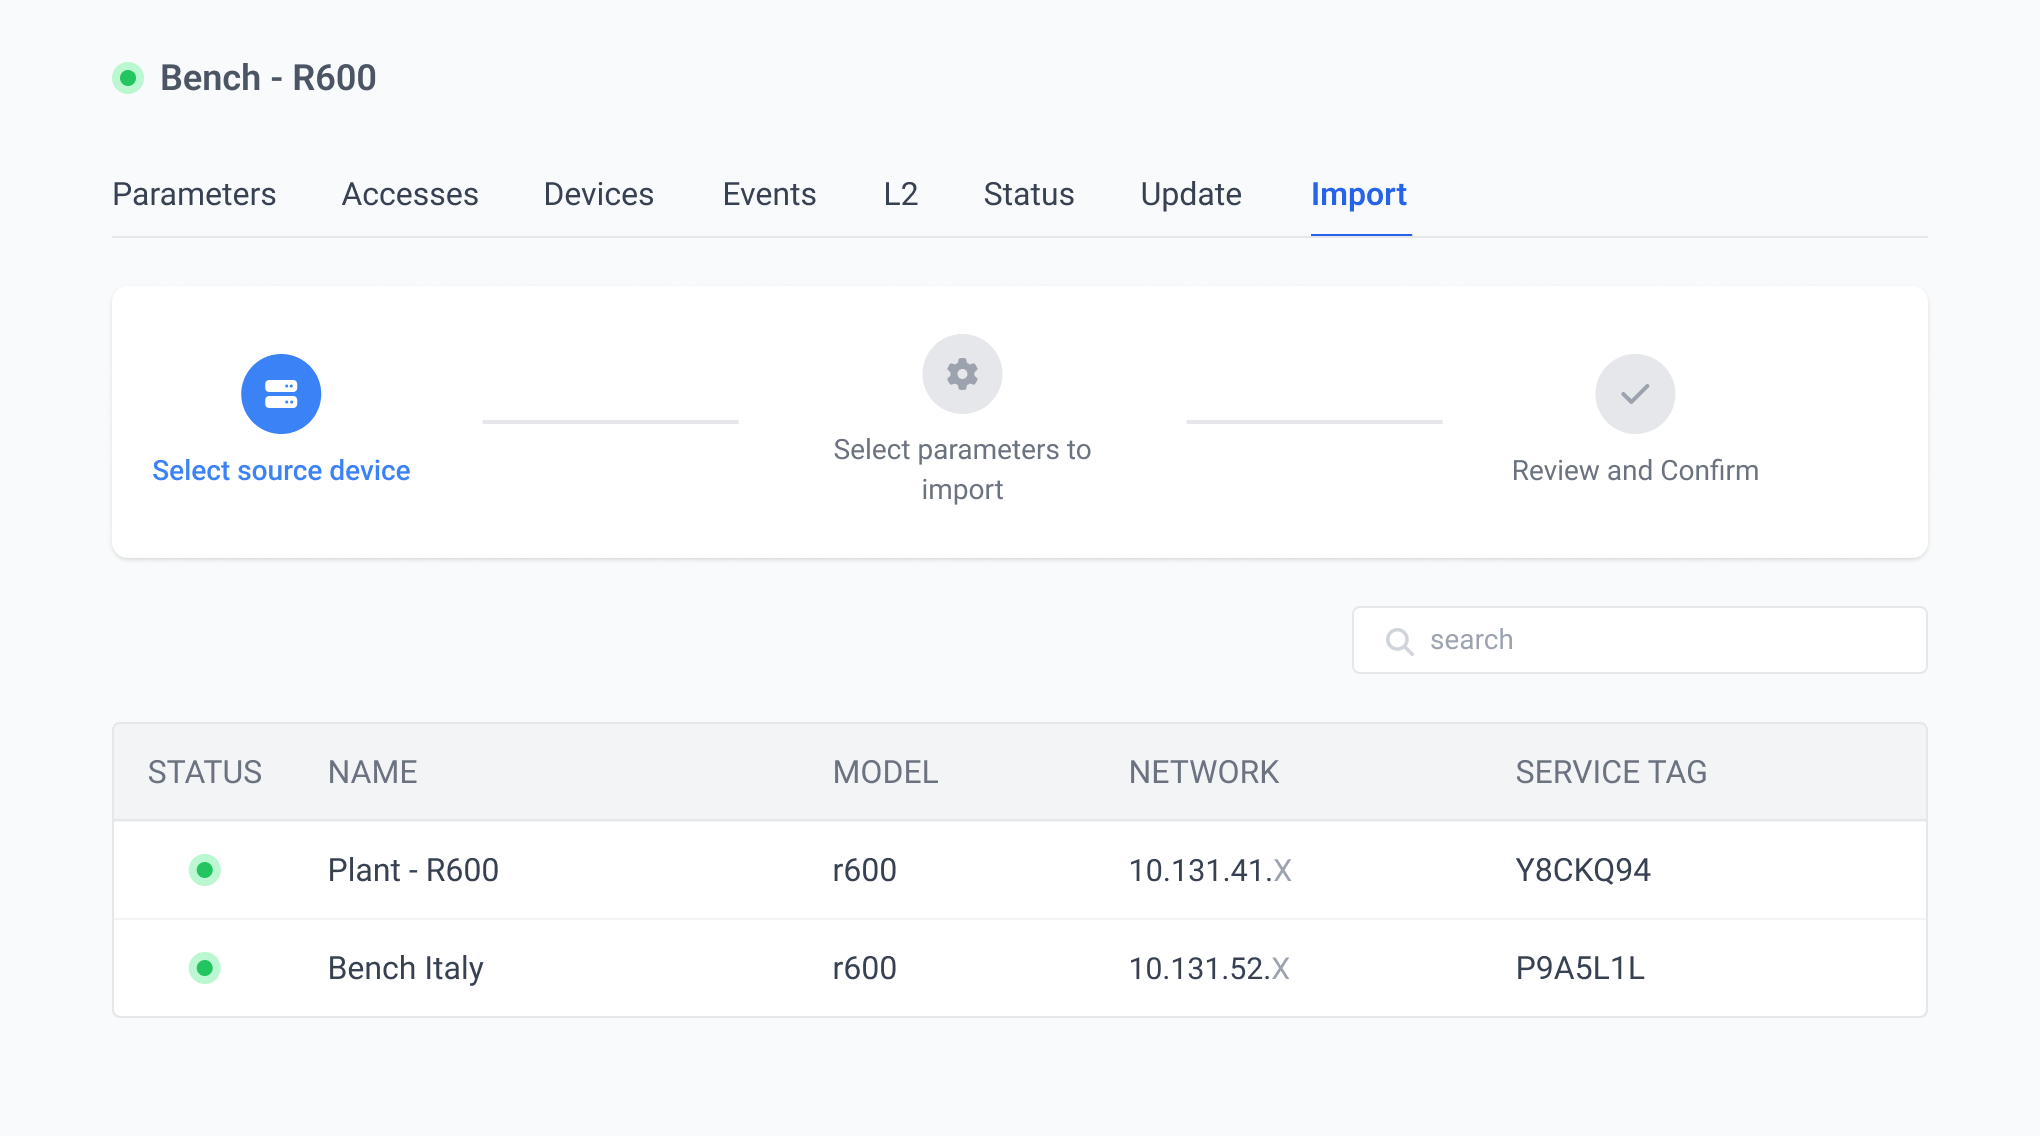The image size is (2040, 1136).
Task: Select Plant - R600 as source device
Action: pyautogui.click(x=413, y=870)
